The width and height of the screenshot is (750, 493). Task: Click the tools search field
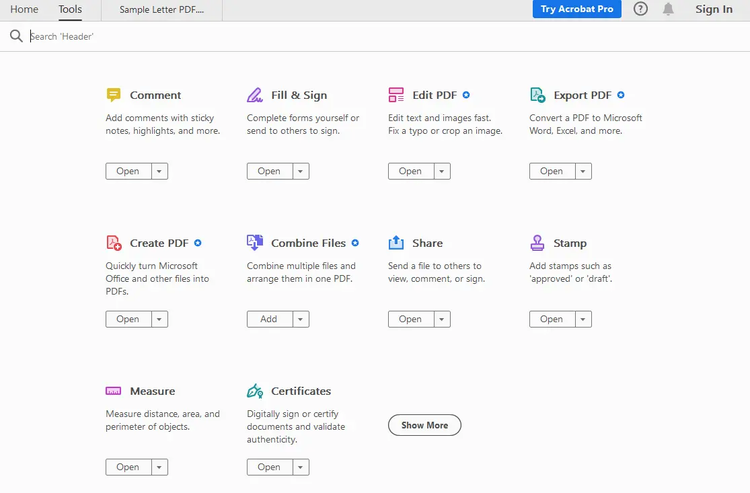pyautogui.click(x=200, y=36)
